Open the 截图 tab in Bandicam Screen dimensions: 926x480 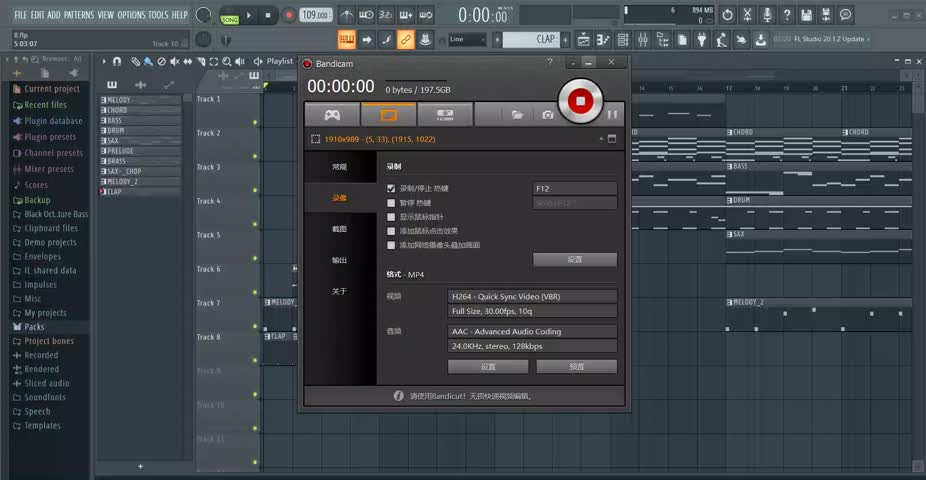click(340, 229)
